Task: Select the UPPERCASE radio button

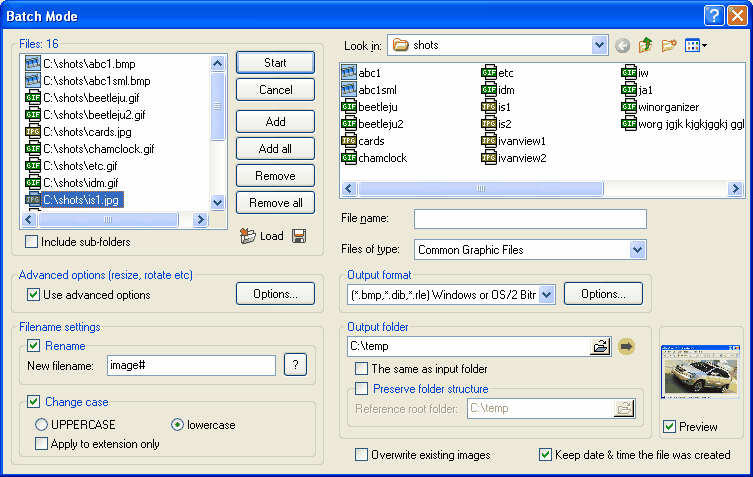Action: click(42, 425)
